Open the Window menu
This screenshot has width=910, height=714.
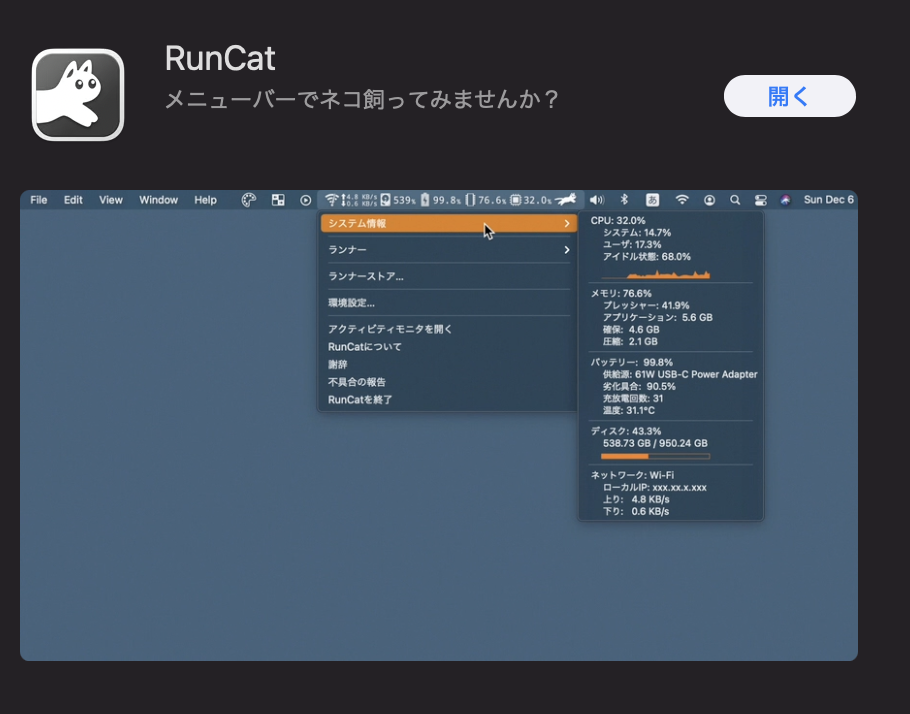pos(158,200)
